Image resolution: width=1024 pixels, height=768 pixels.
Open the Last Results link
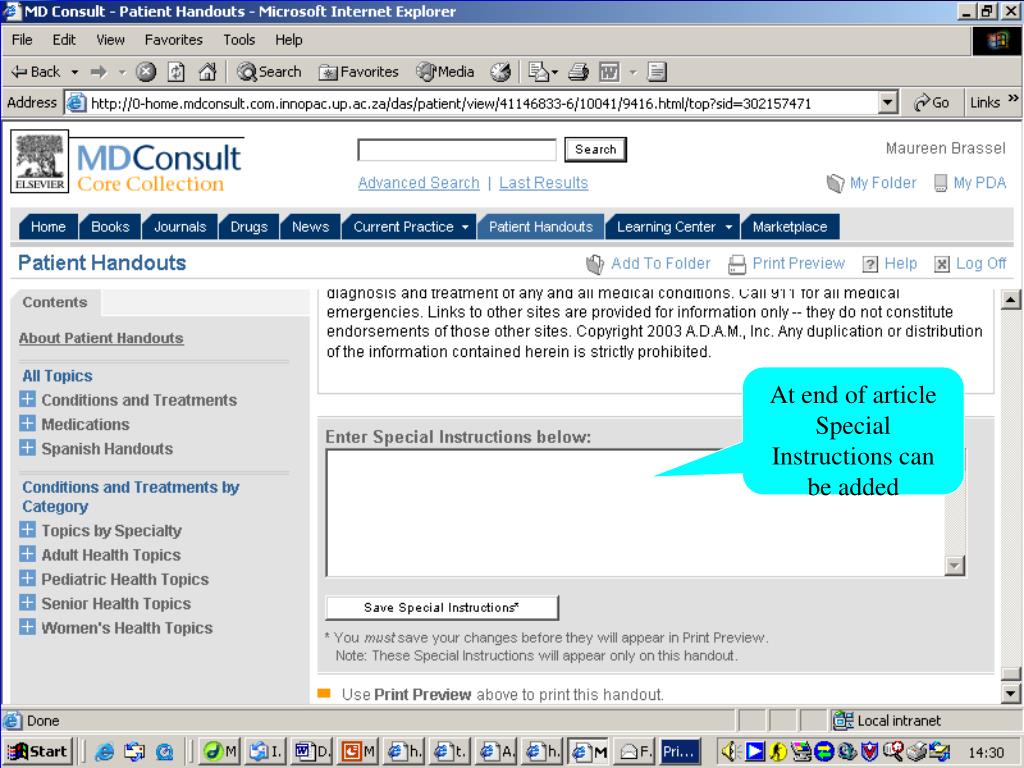pyautogui.click(x=543, y=183)
